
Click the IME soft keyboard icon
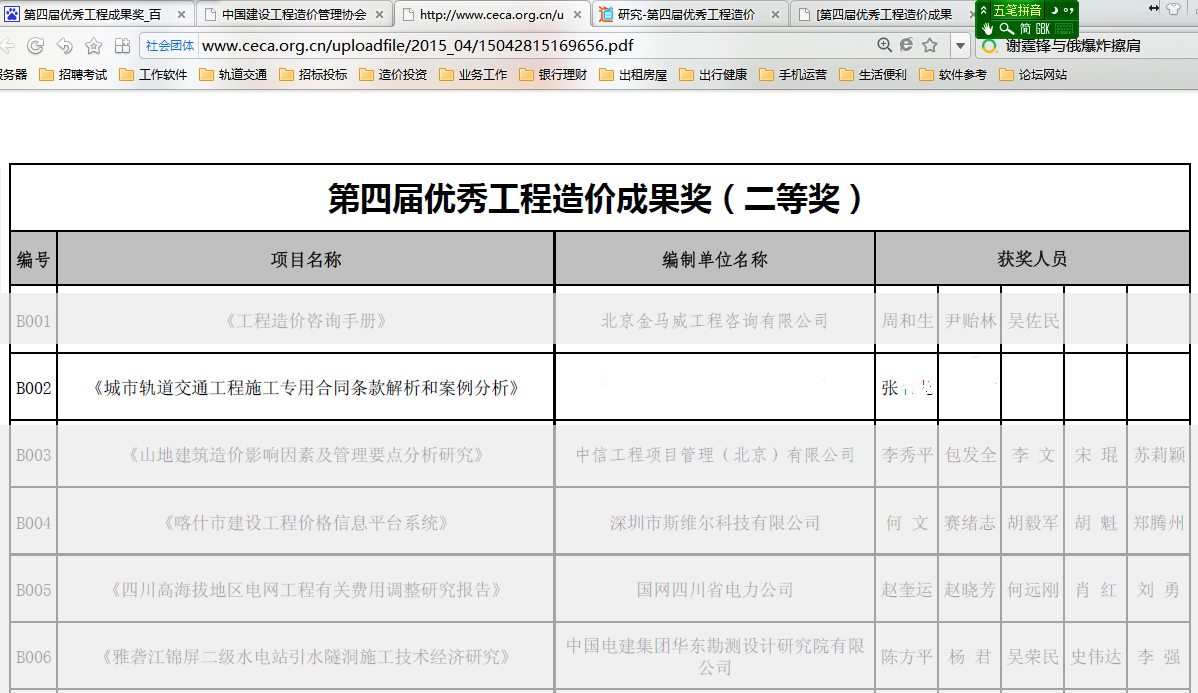(1063, 29)
